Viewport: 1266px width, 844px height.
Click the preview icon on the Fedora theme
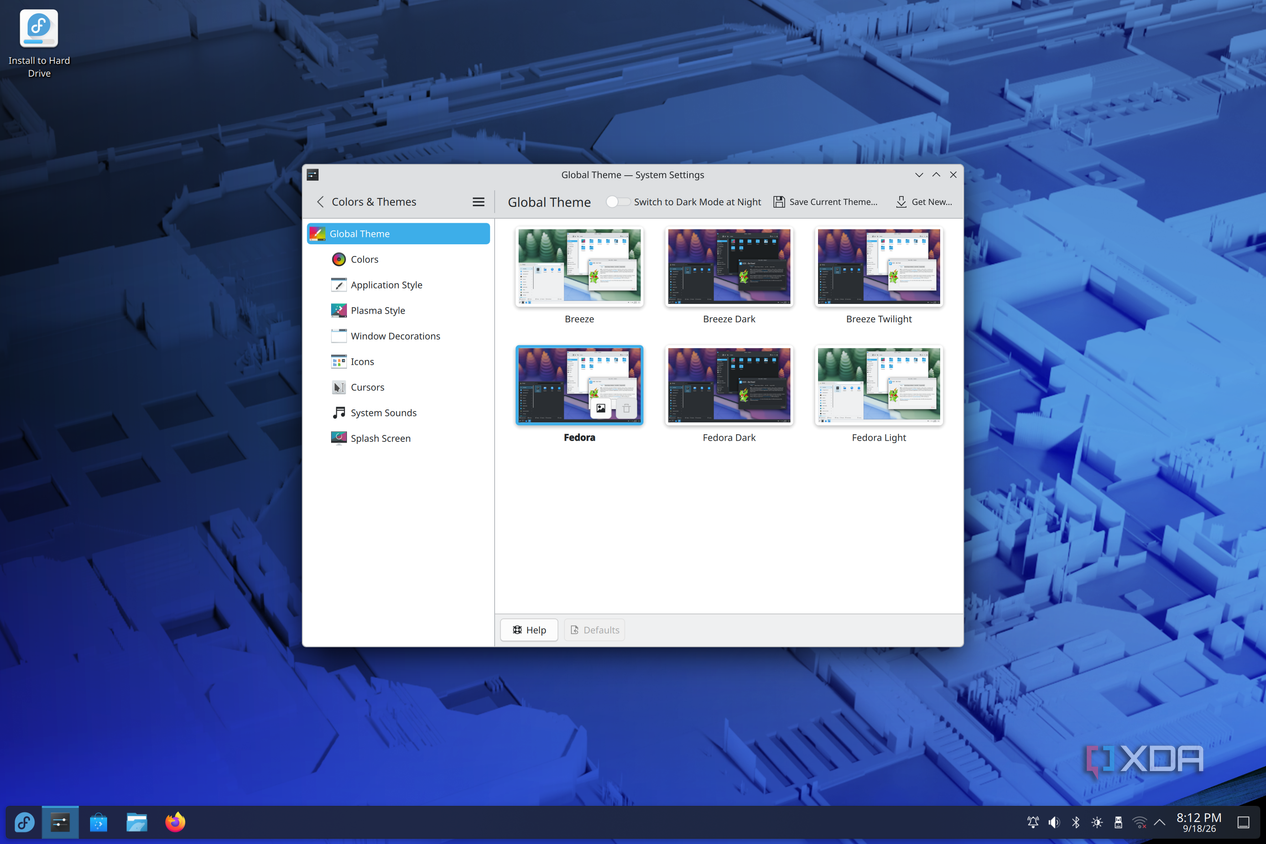tap(601, 408)
